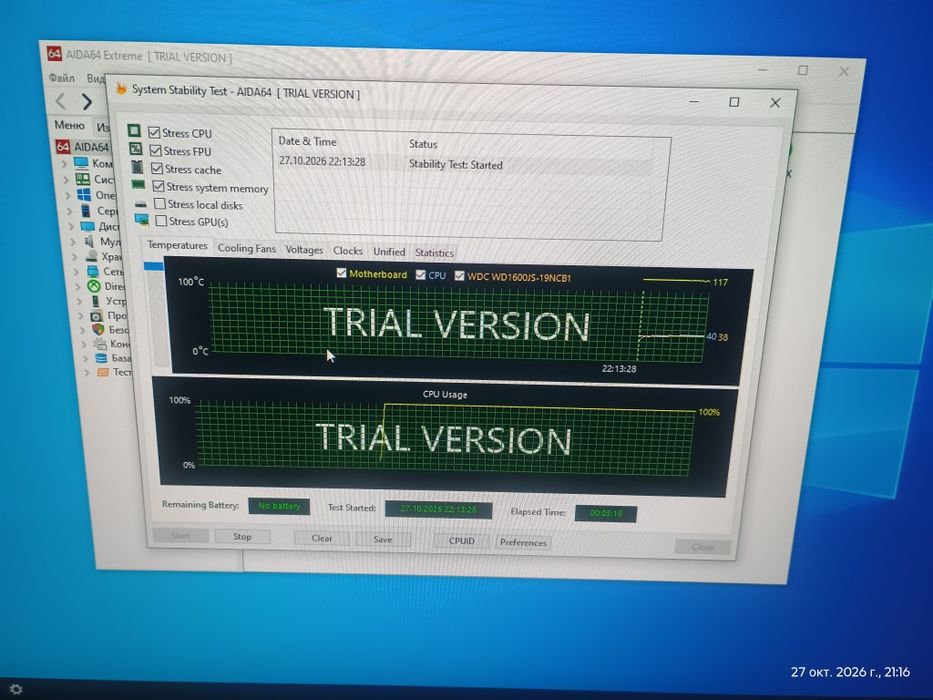The width and height of the screenshot is (933, 700).
Task: Click the back arrow in AIDA64 Extreme toolbar
Action: click(x=60, y=101)
